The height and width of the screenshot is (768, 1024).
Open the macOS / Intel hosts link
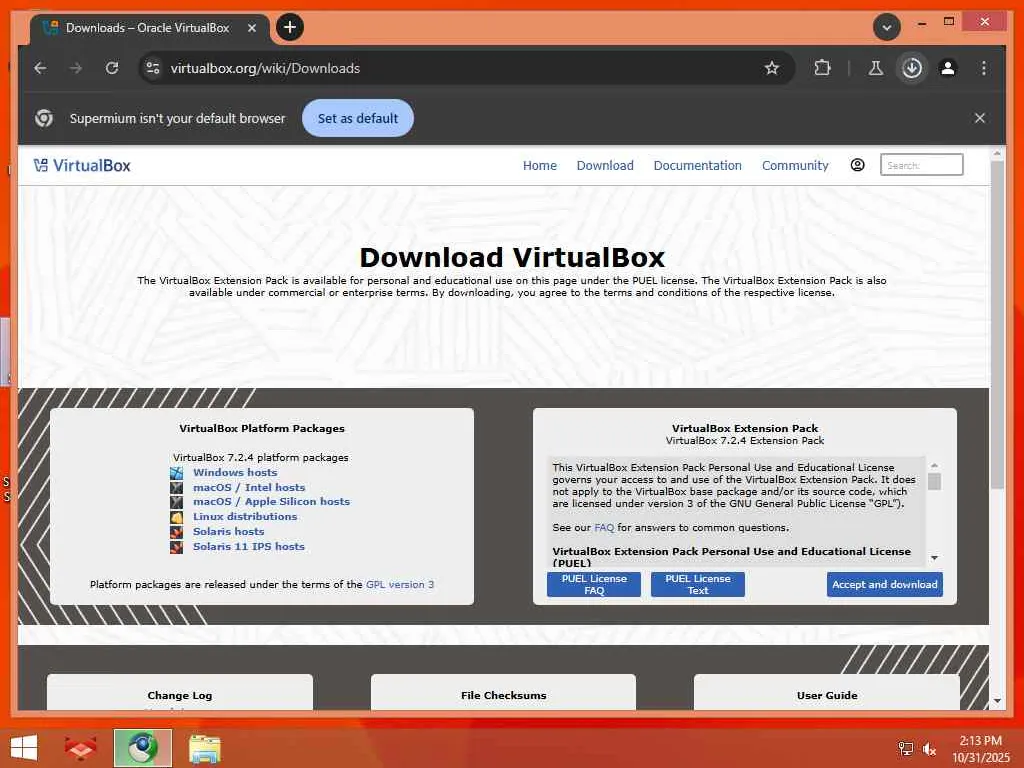(x=249, y=487)
